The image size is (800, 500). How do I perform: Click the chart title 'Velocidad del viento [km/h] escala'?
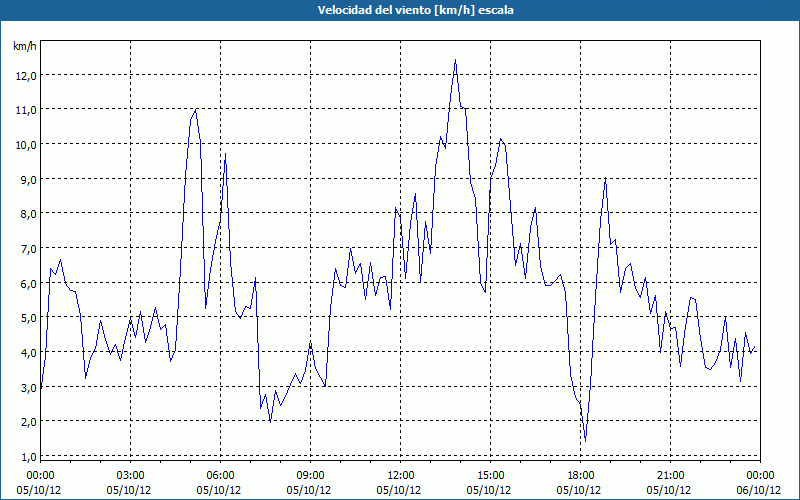coord(415,10)
